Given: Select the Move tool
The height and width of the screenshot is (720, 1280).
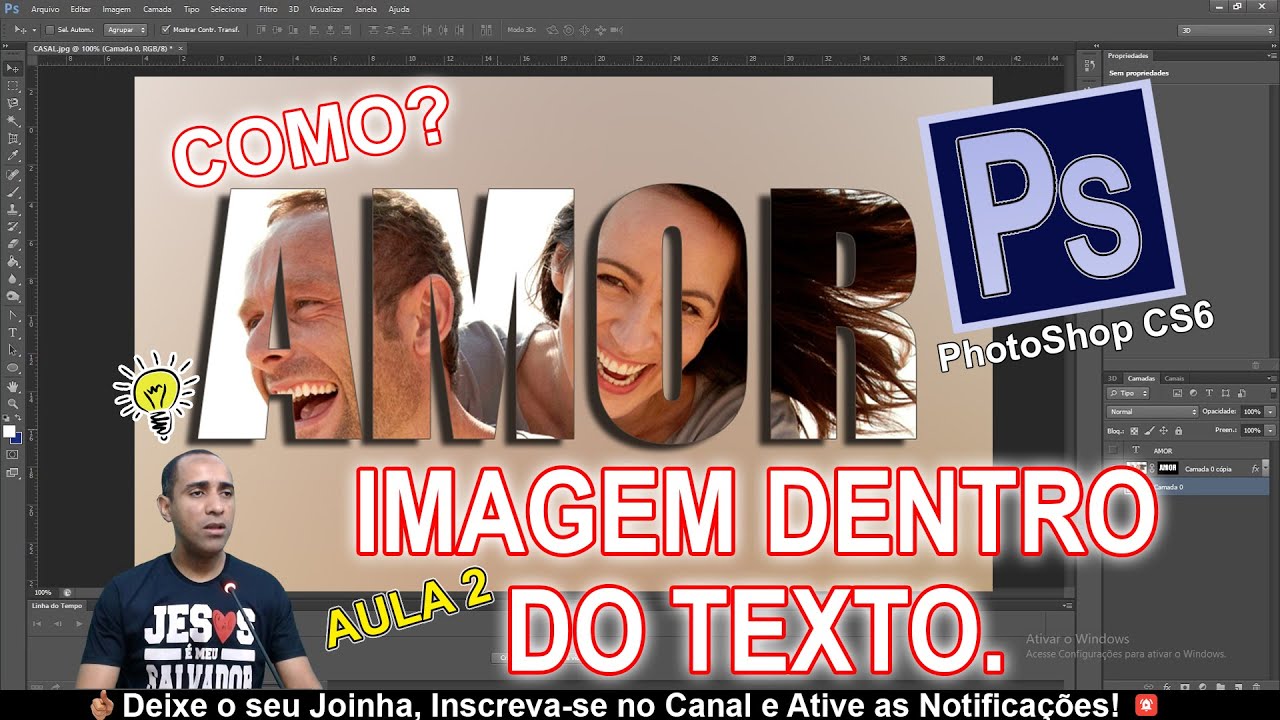Looking at the screenshot, I should 13,68.
